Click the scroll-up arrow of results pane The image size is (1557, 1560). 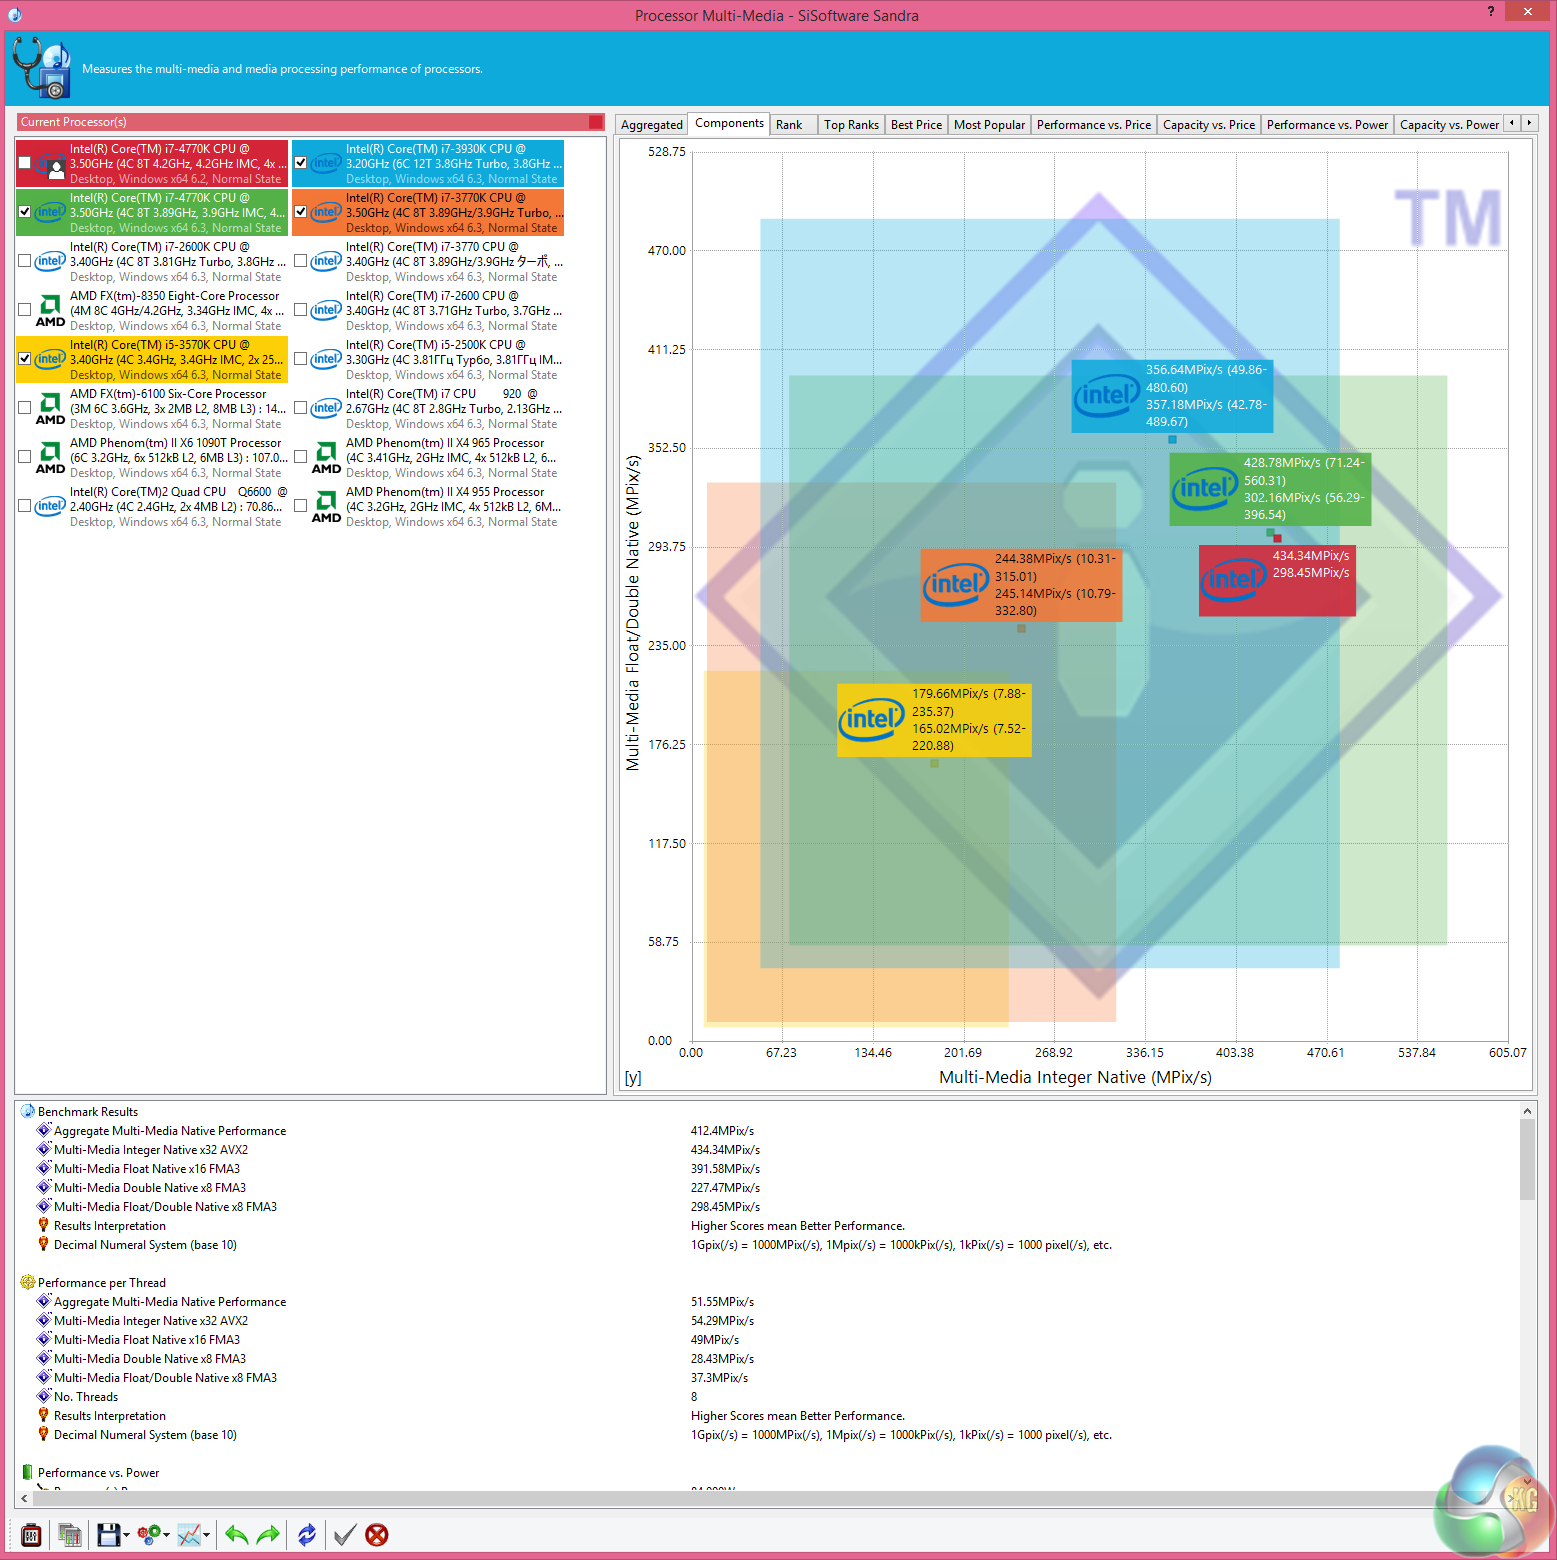coord(1527,1111)
